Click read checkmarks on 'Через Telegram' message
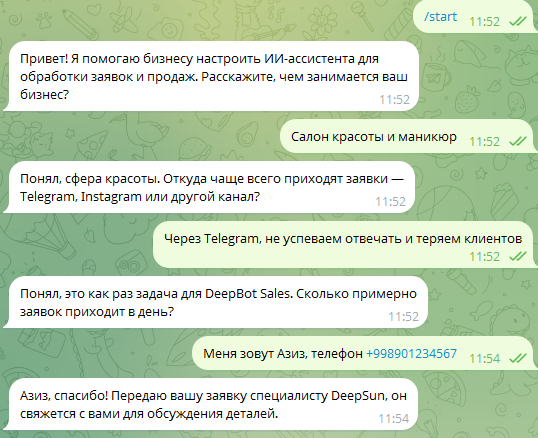Viewport: 538px width, 438px height. (518, 256)
